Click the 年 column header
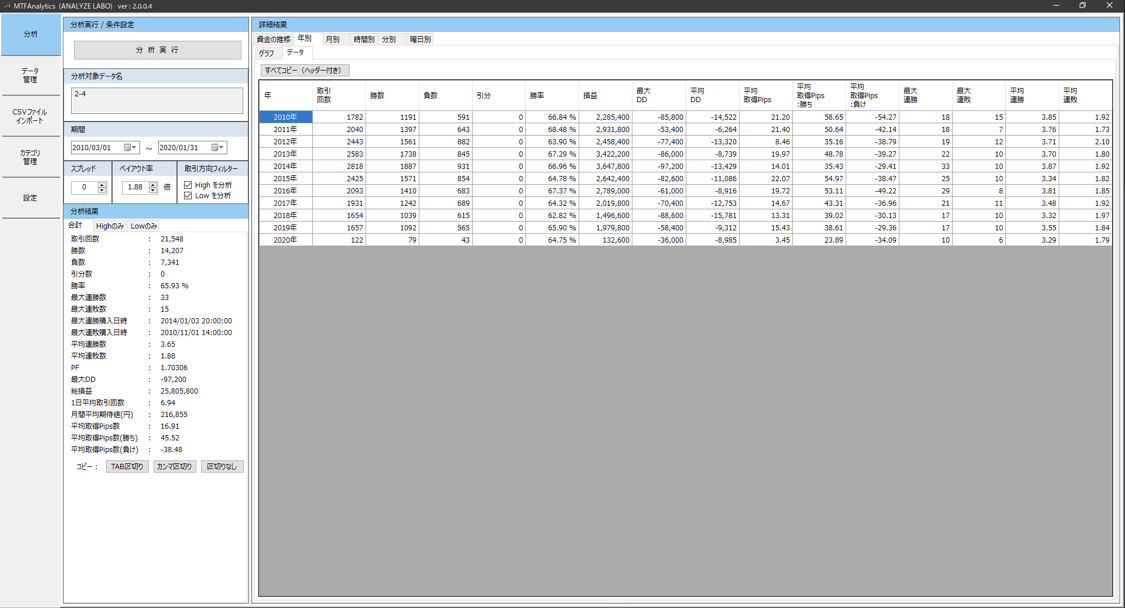Image resolution: width=1125 pixels, height=608 pixels. (286, 95)
